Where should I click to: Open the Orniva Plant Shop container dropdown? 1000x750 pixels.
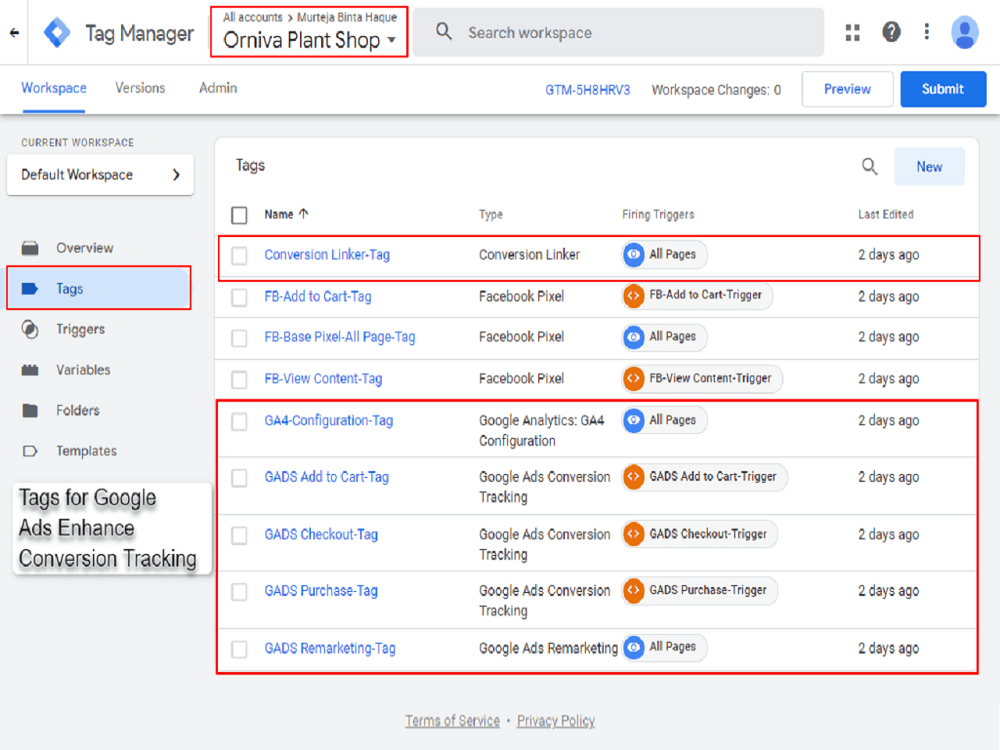tap(309, 40)
